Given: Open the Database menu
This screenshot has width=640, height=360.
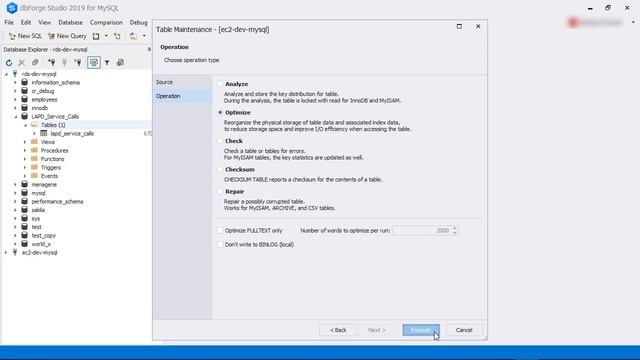Looking at the screenshot, I should tap(70, 22).
